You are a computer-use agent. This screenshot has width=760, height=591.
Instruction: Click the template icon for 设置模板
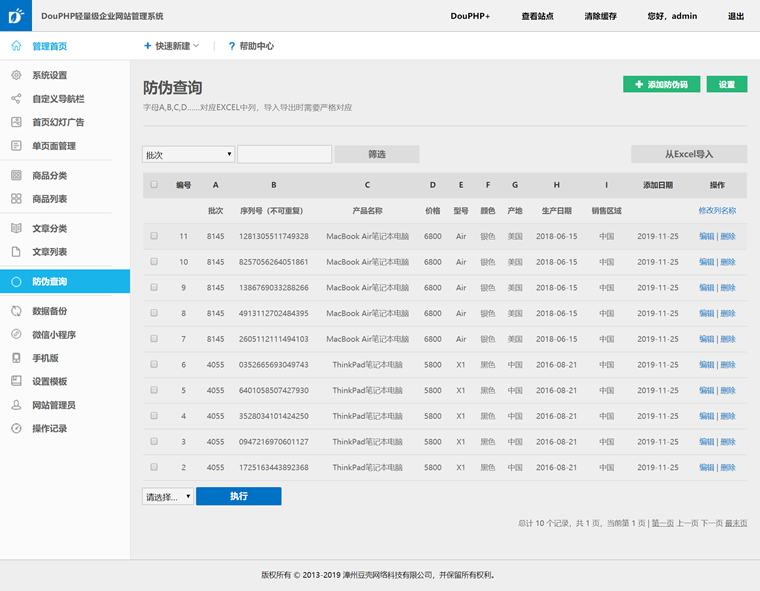[16, 381]
